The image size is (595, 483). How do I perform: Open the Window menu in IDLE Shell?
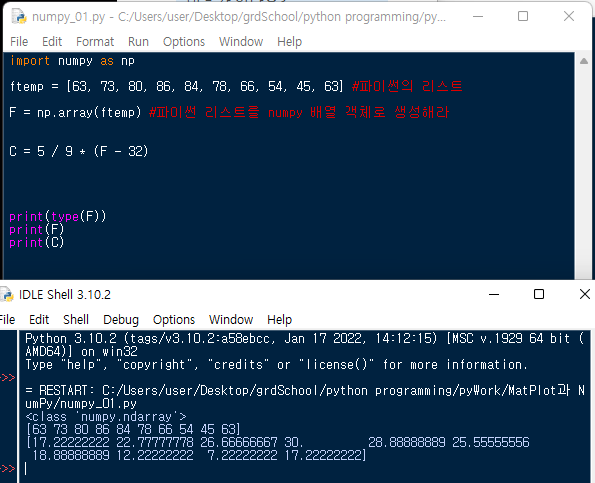pos(231,319)
